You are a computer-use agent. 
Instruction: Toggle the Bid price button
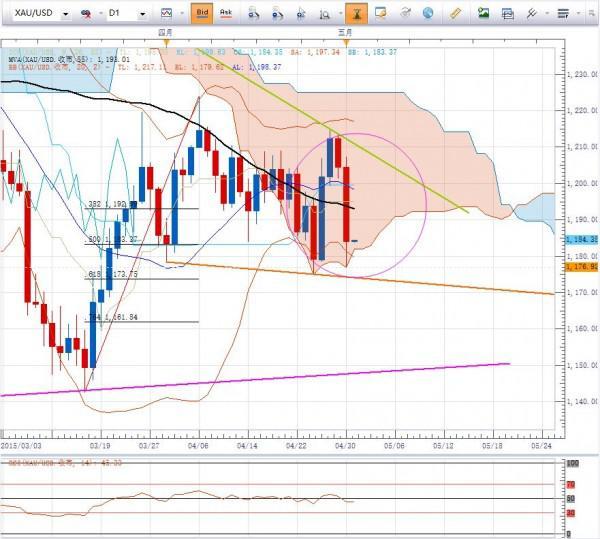pyautogui.click(x=202, y=13)
